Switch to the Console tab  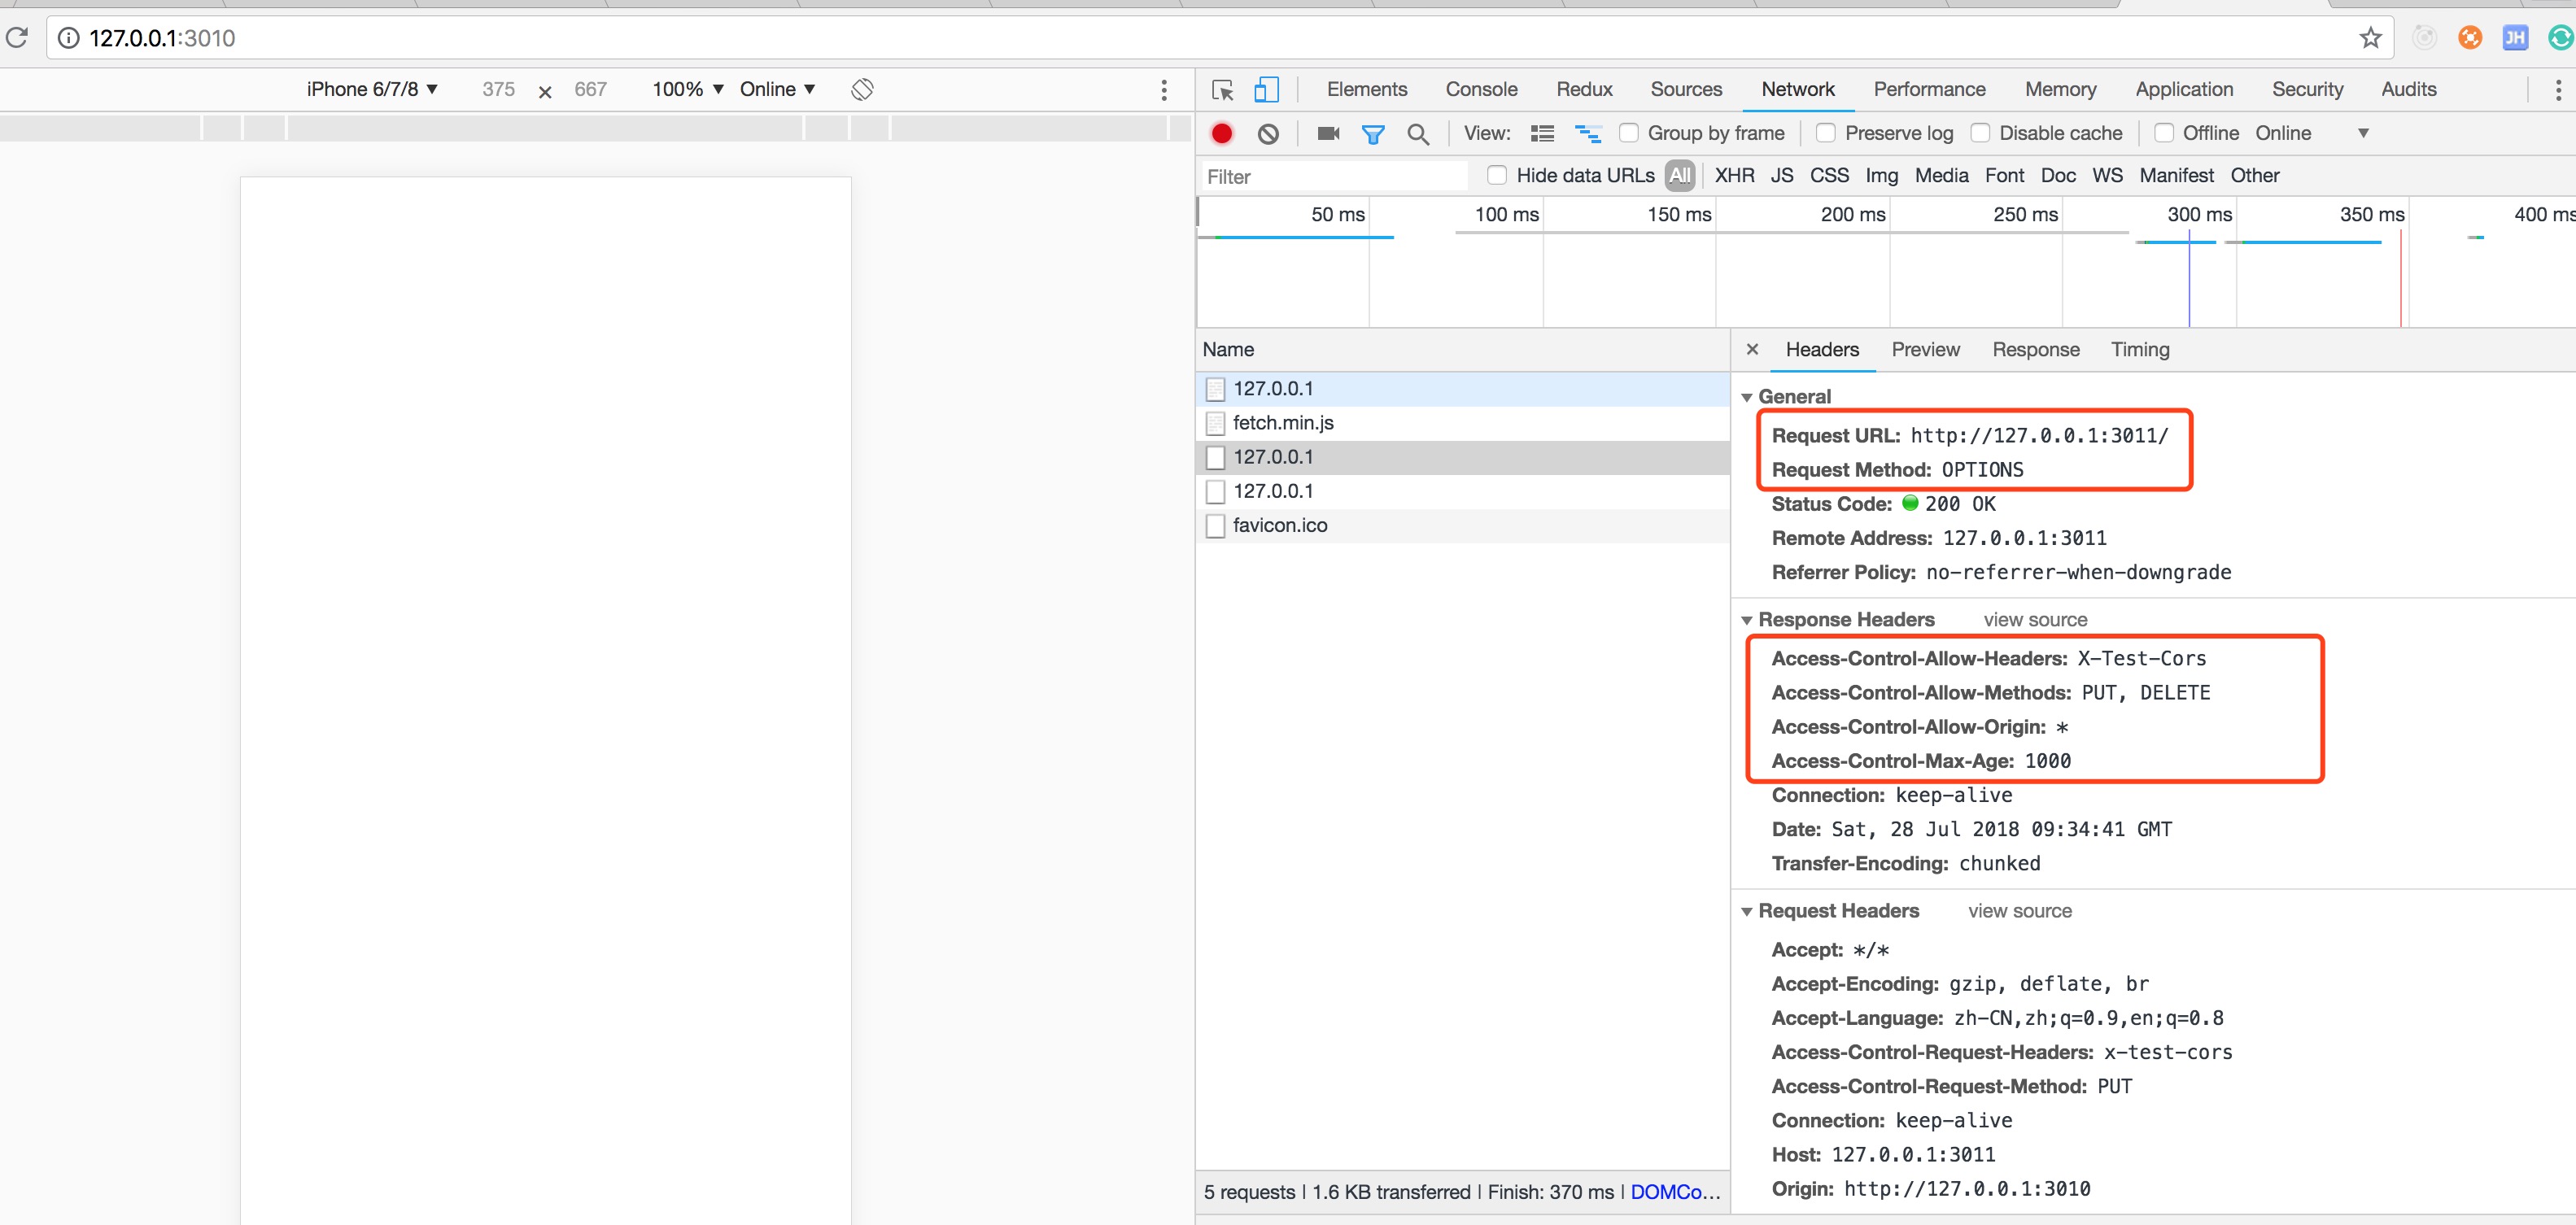click(x=1481, y=89)
